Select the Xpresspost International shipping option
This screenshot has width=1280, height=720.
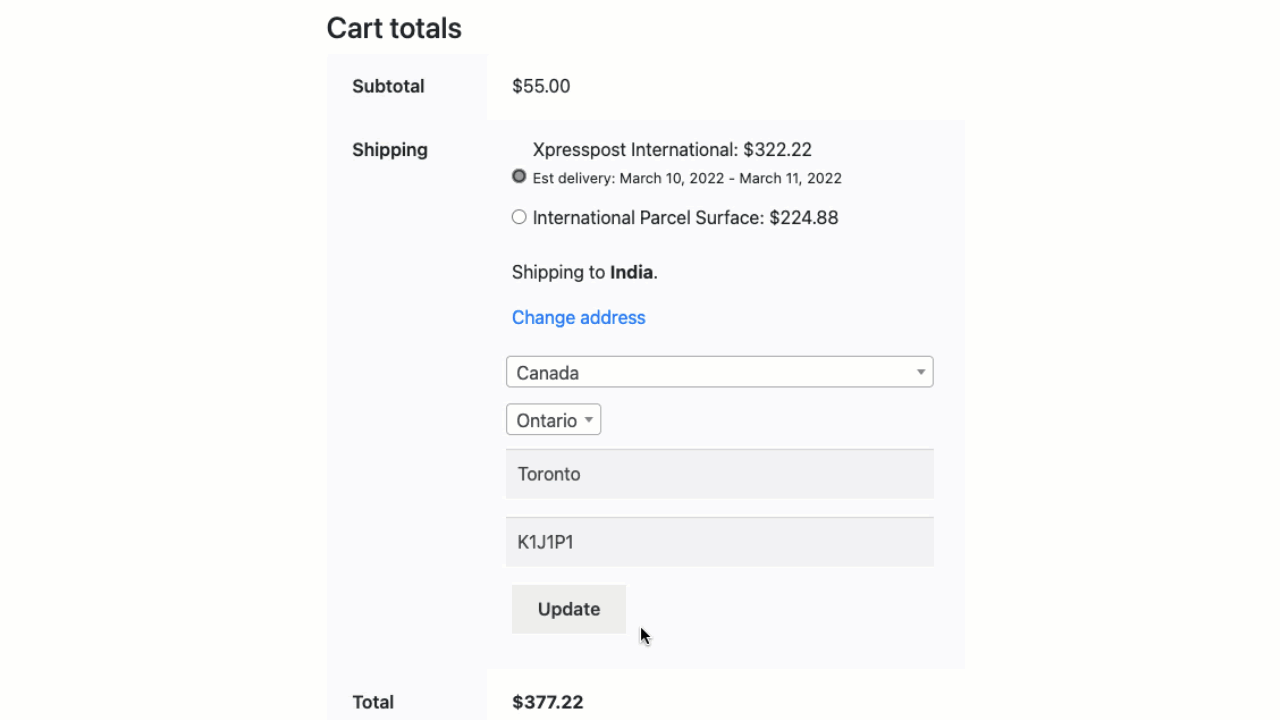pyautogui.click(x=518, y=176)
